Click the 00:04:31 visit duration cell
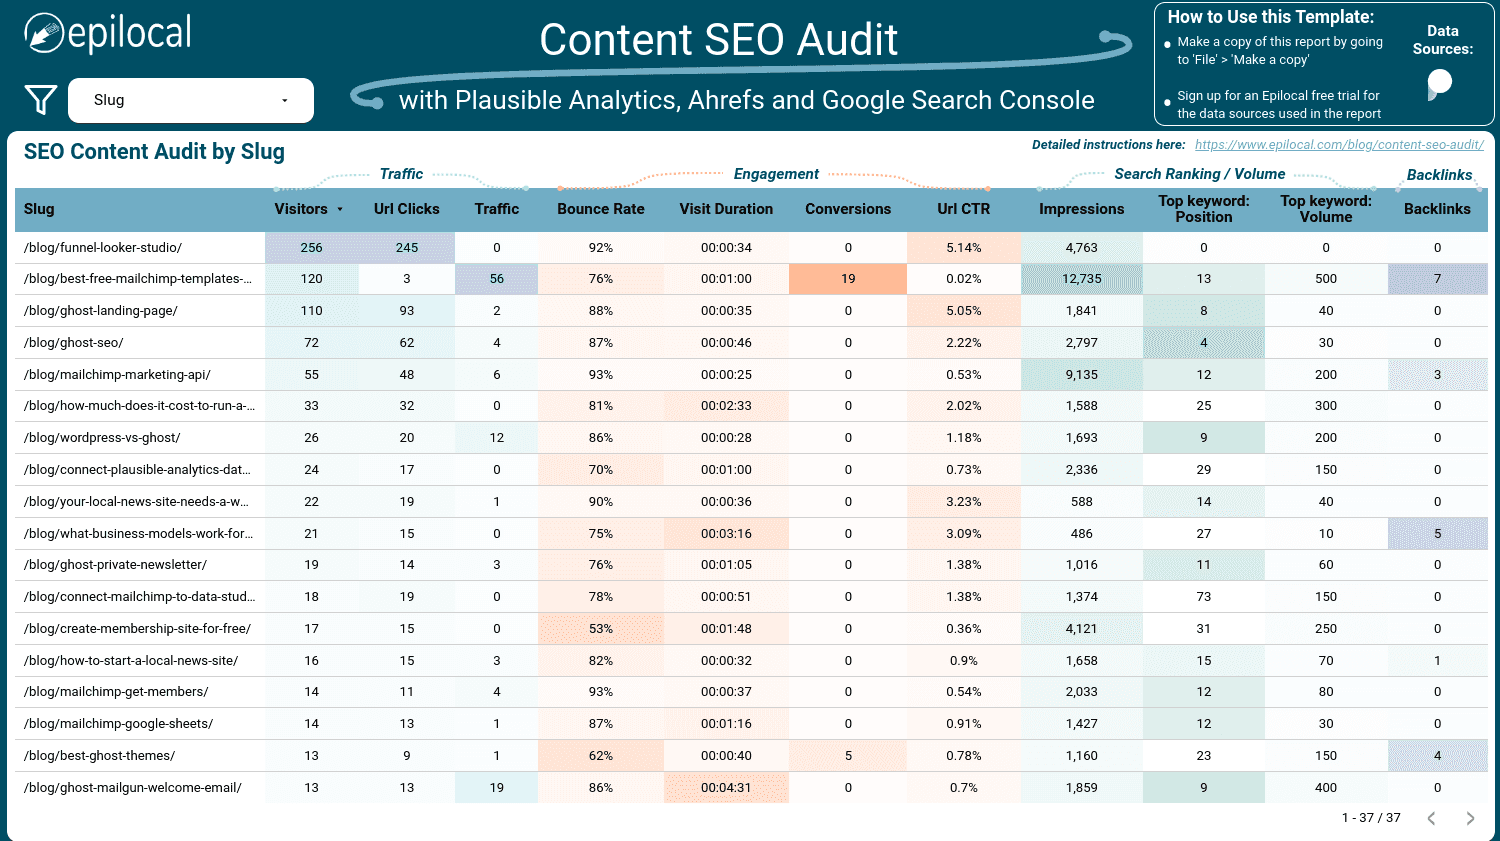The image size is (1500, 841). click(726, 788)
